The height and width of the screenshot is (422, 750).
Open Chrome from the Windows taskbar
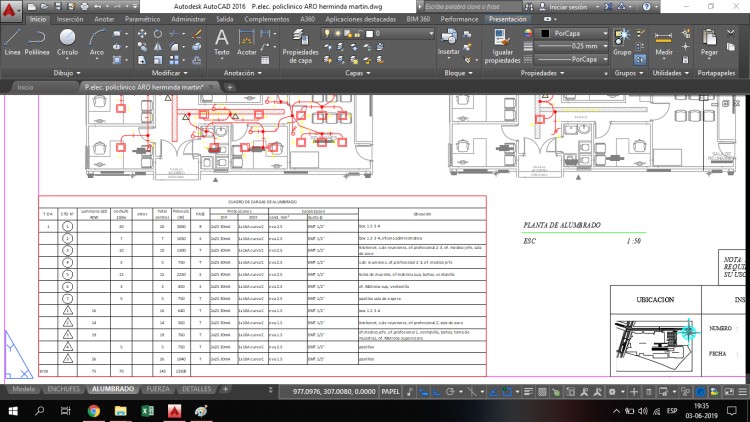coord(94,411)
